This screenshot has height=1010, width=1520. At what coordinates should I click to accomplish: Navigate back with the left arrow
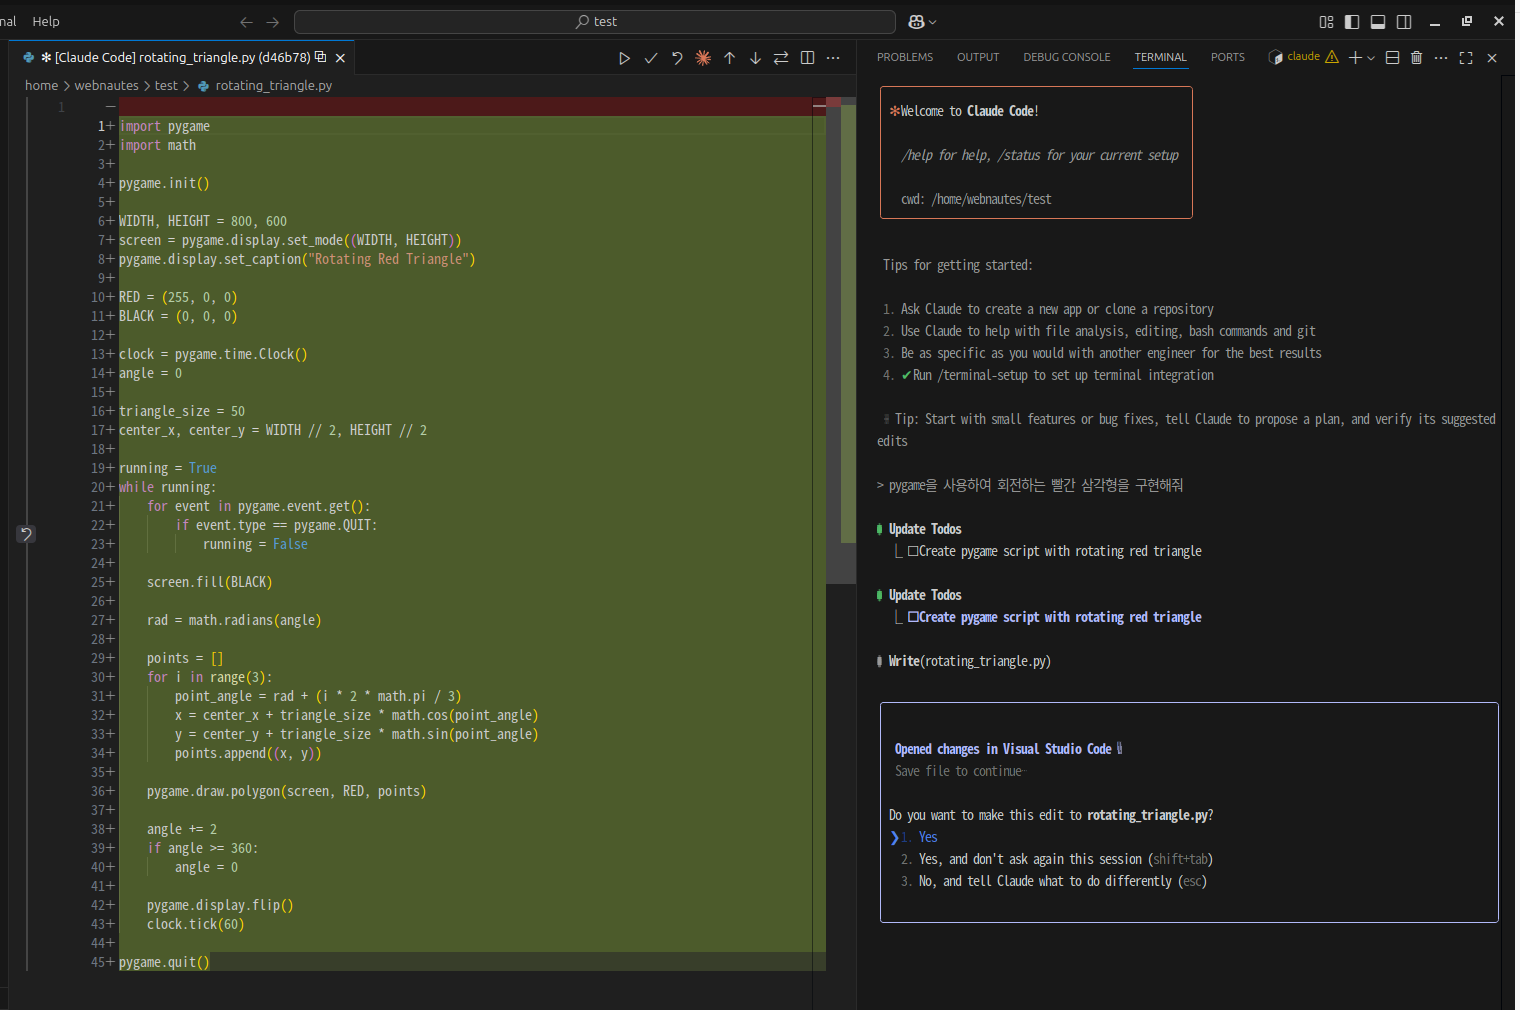point(247,22)
